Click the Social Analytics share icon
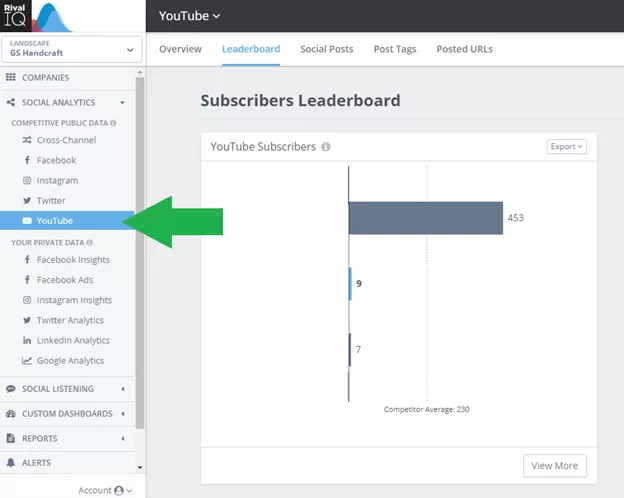 (11, 102)
